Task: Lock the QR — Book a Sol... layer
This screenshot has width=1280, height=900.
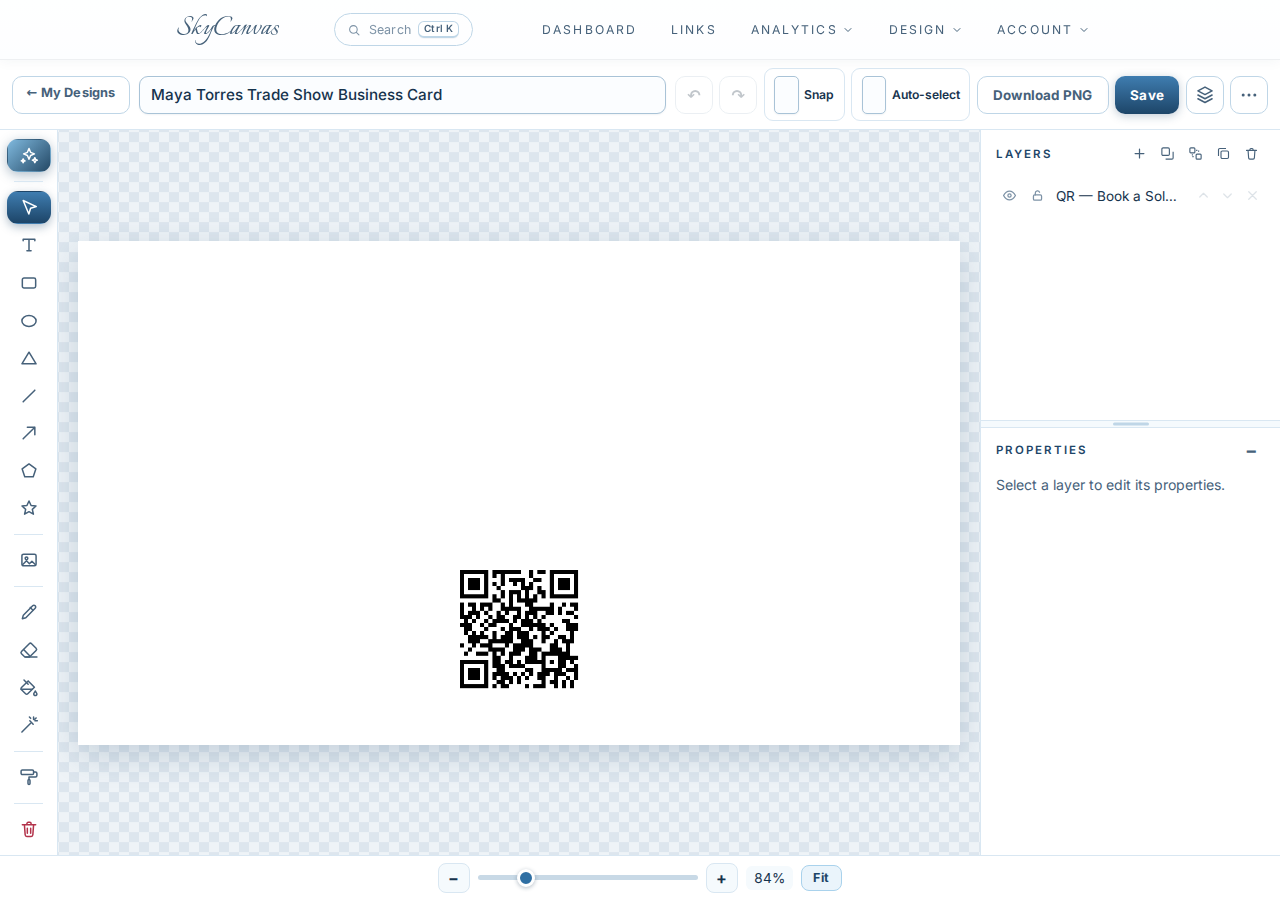Action: click(1037, 196)
